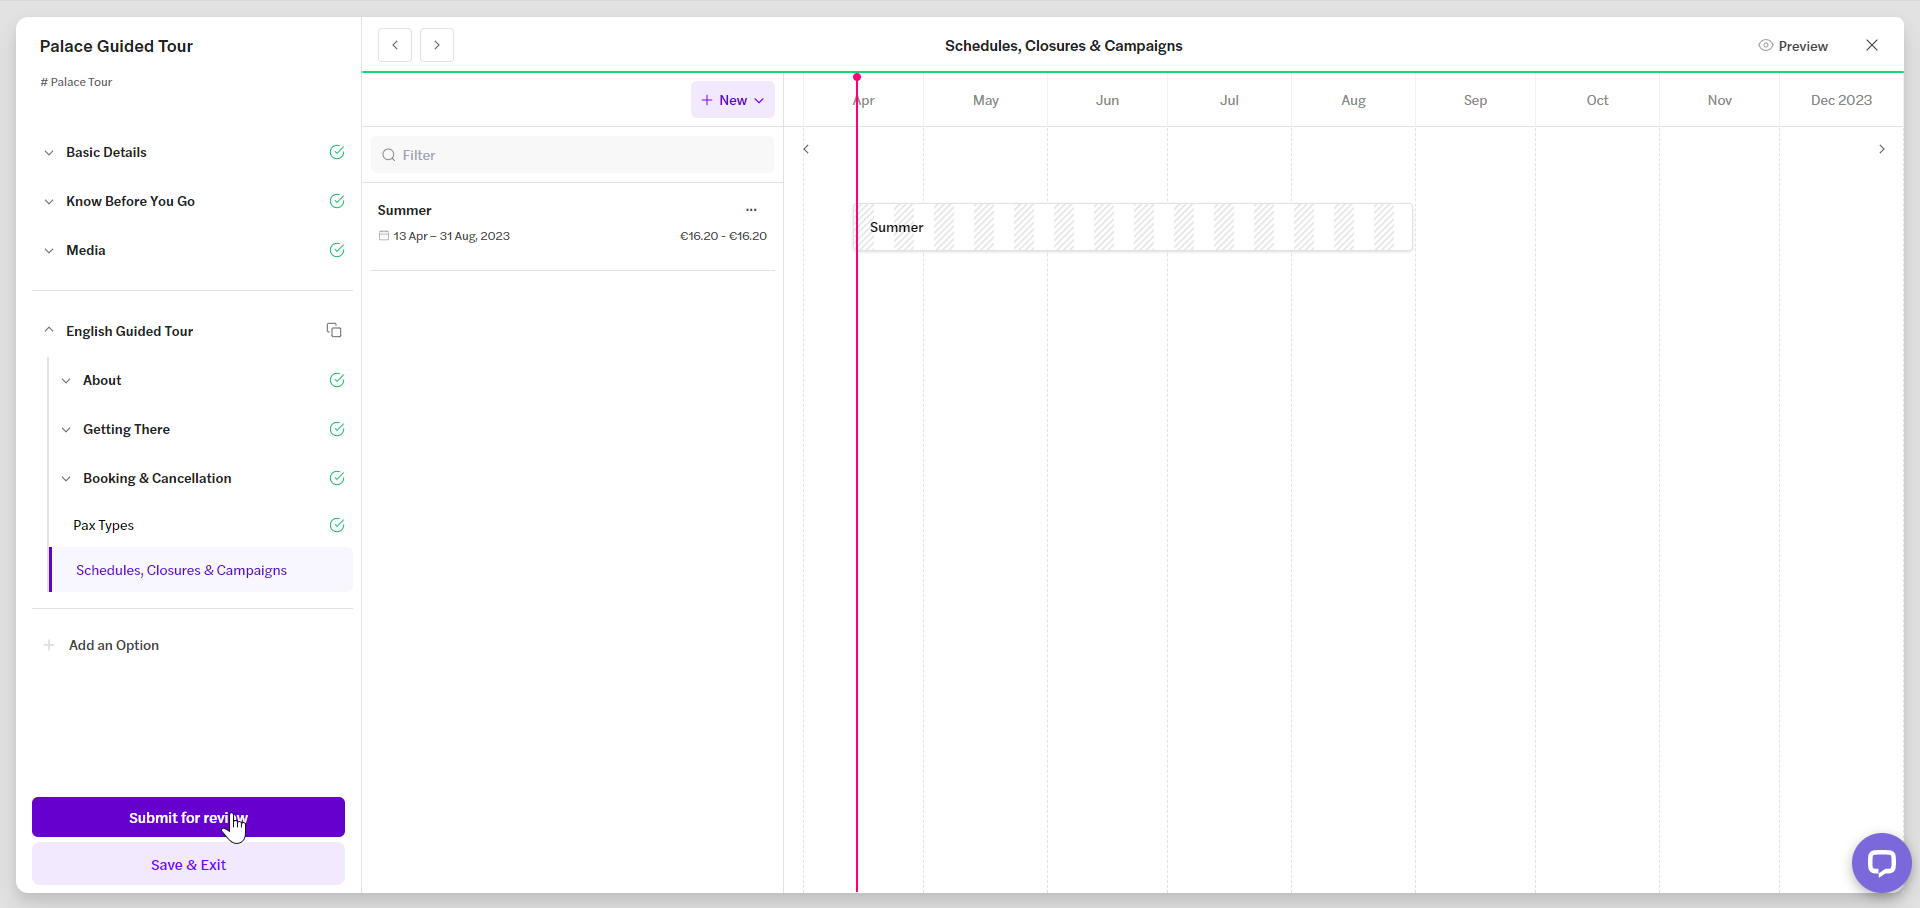Click the Nov month header
Image resolution: width=1920 pixels, height=908 pixels.
pyautogui.click(x=1719, y=100)
